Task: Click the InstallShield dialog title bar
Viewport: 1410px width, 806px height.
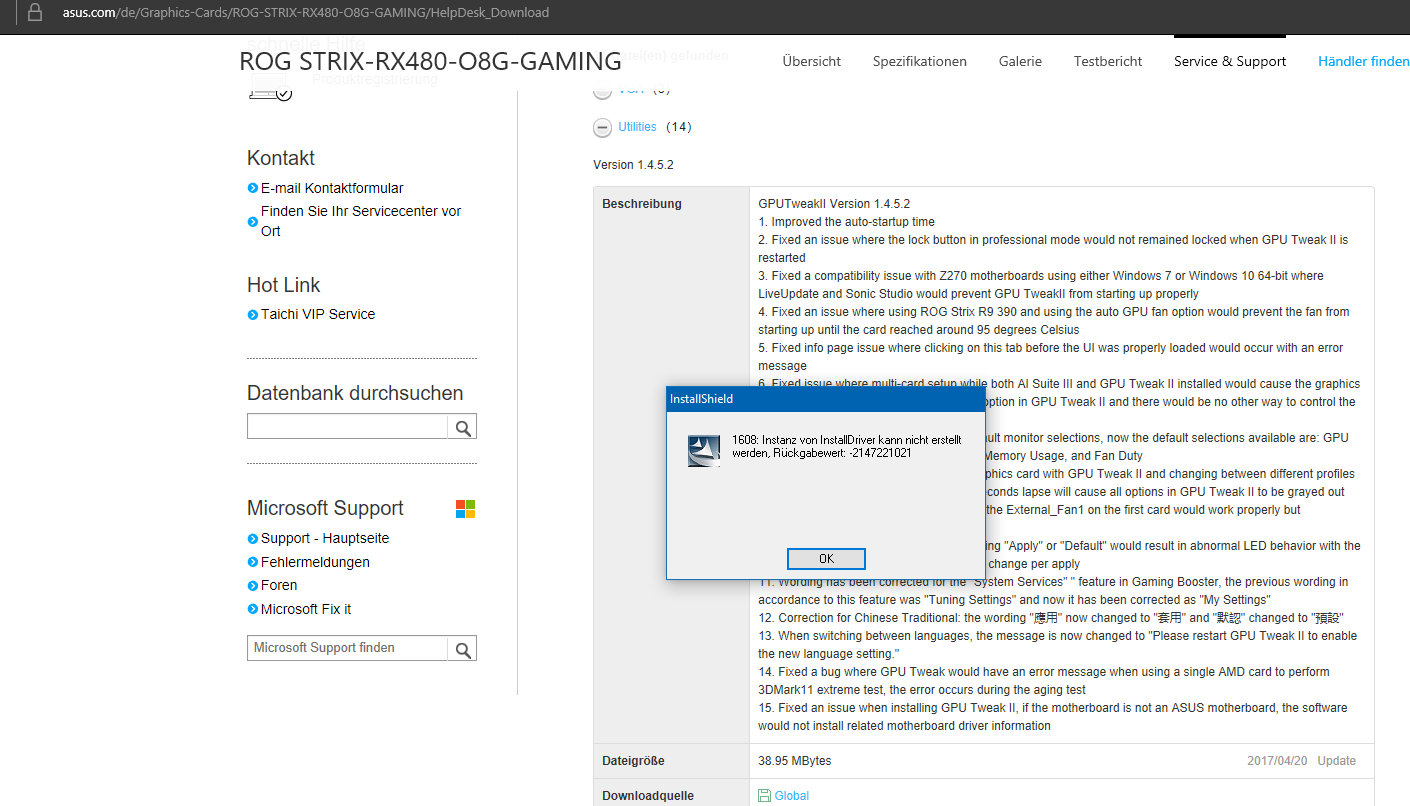Action: click(826, 399)
